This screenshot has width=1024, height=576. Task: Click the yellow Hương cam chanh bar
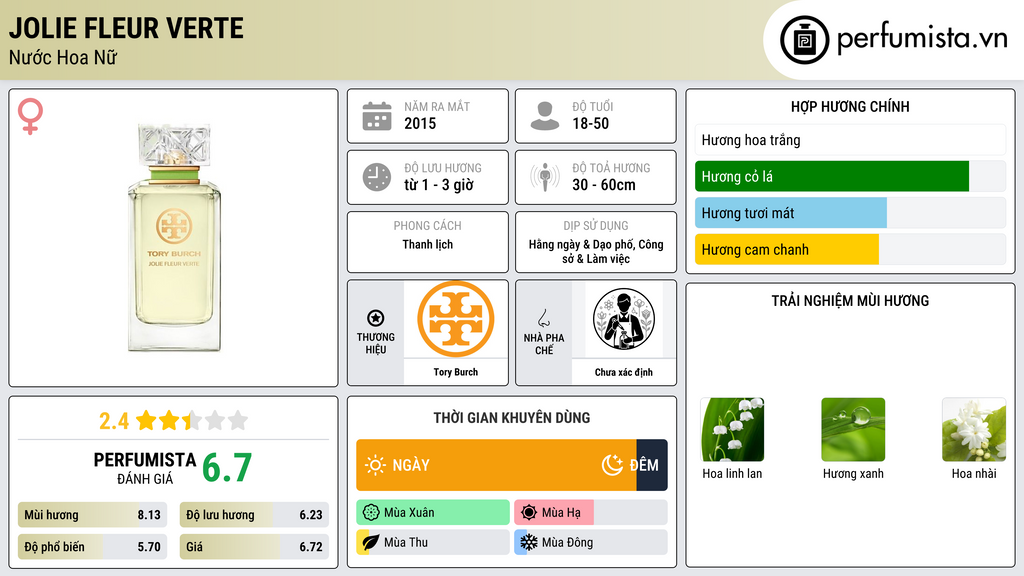click(x=787, y=249)
